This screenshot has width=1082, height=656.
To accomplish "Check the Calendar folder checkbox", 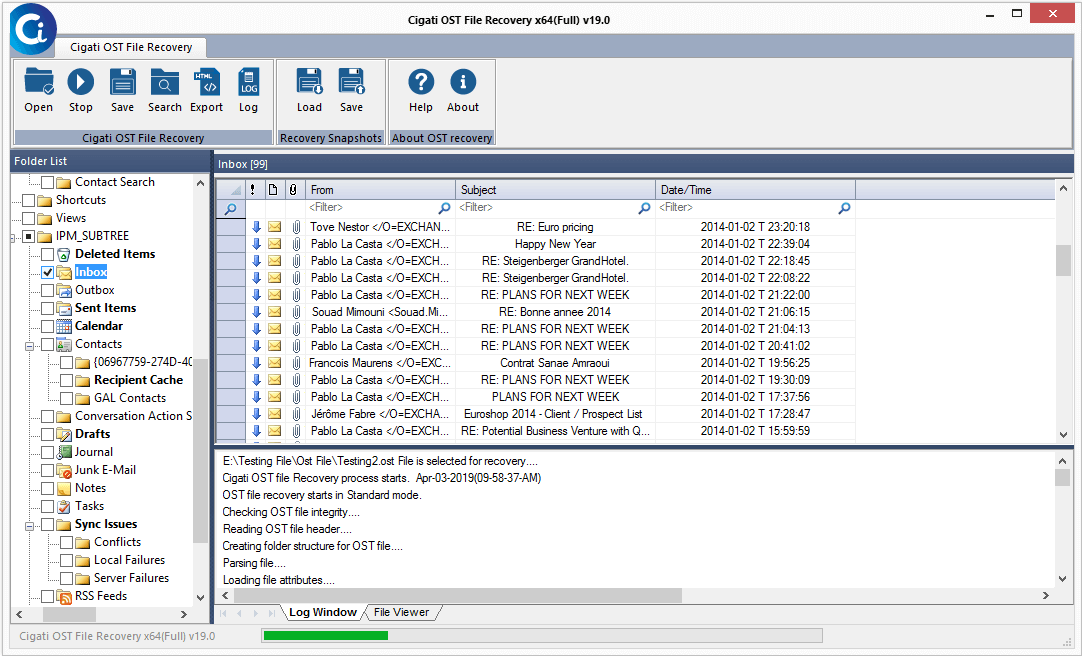I will [x=48, y=326].
